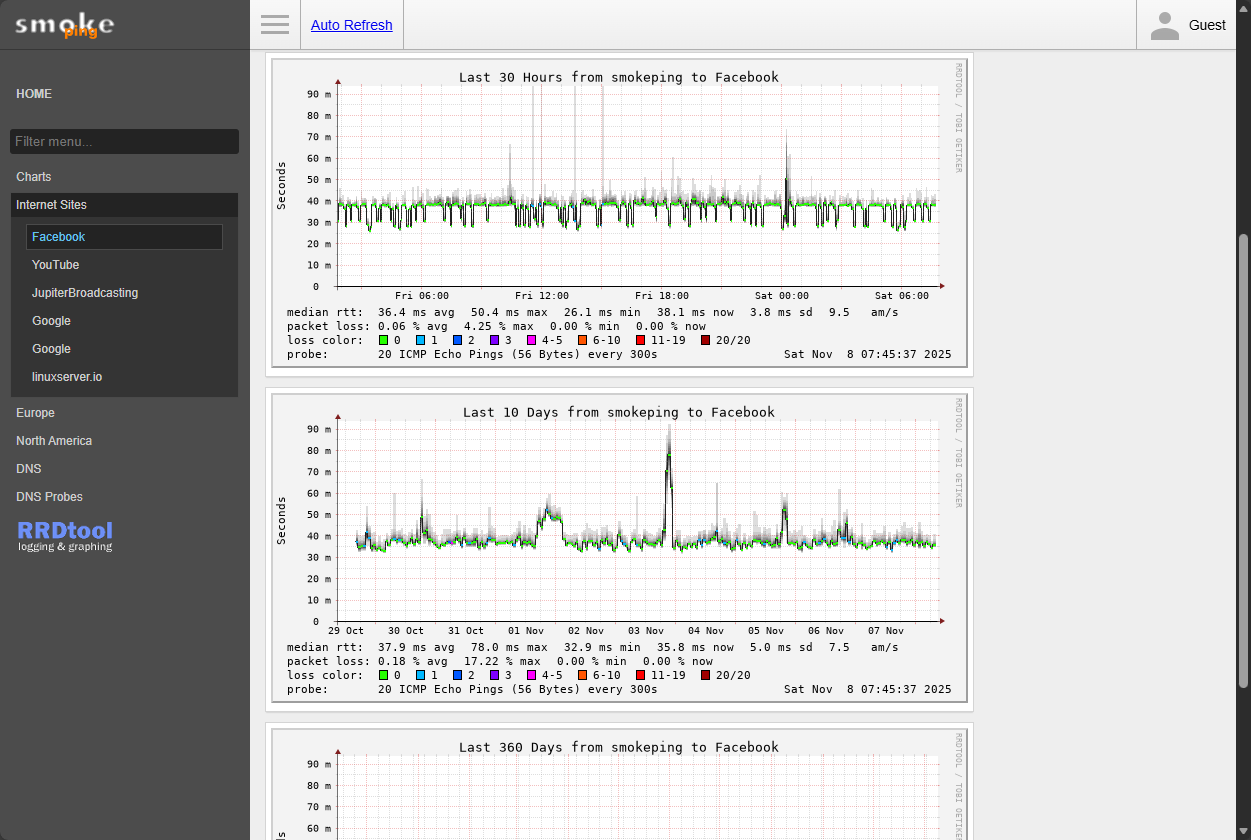
Task: Select the YouTube target
Action: [x=55, y=264]
